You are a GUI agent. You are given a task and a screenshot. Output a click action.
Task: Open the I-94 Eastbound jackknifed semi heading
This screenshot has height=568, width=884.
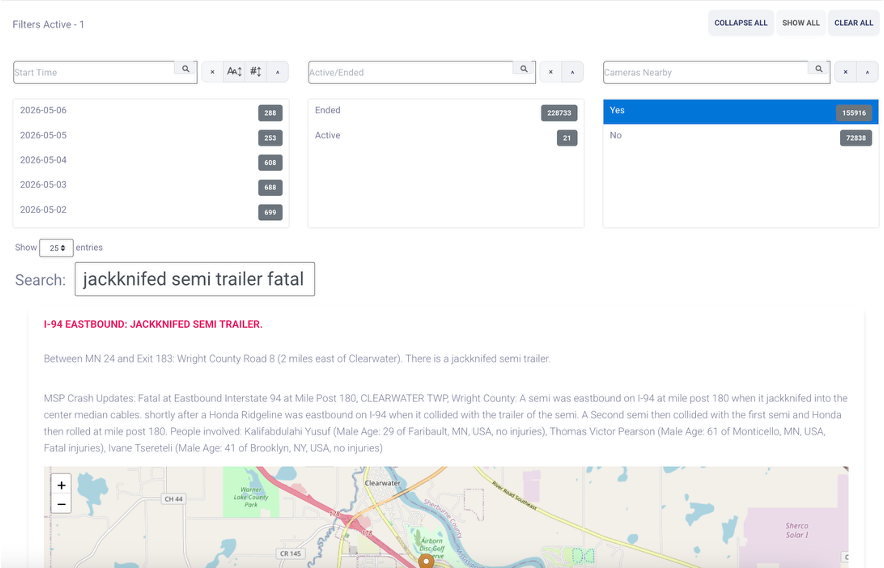(x=153, y=324)
